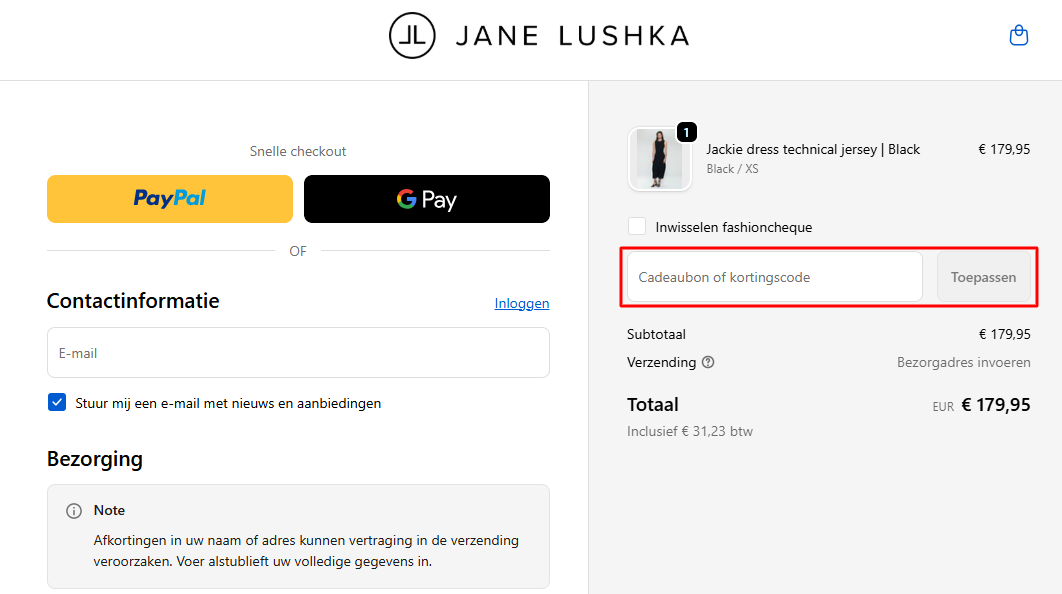
Task: Click the Jackie dress technical jersey title
Action: tap(813, 149)
